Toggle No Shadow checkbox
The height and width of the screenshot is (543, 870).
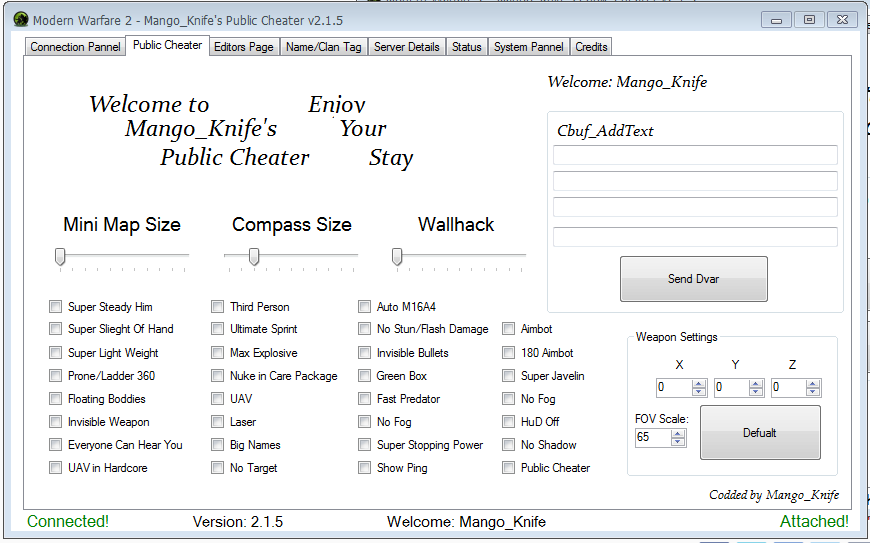click(x=508, y=445)
